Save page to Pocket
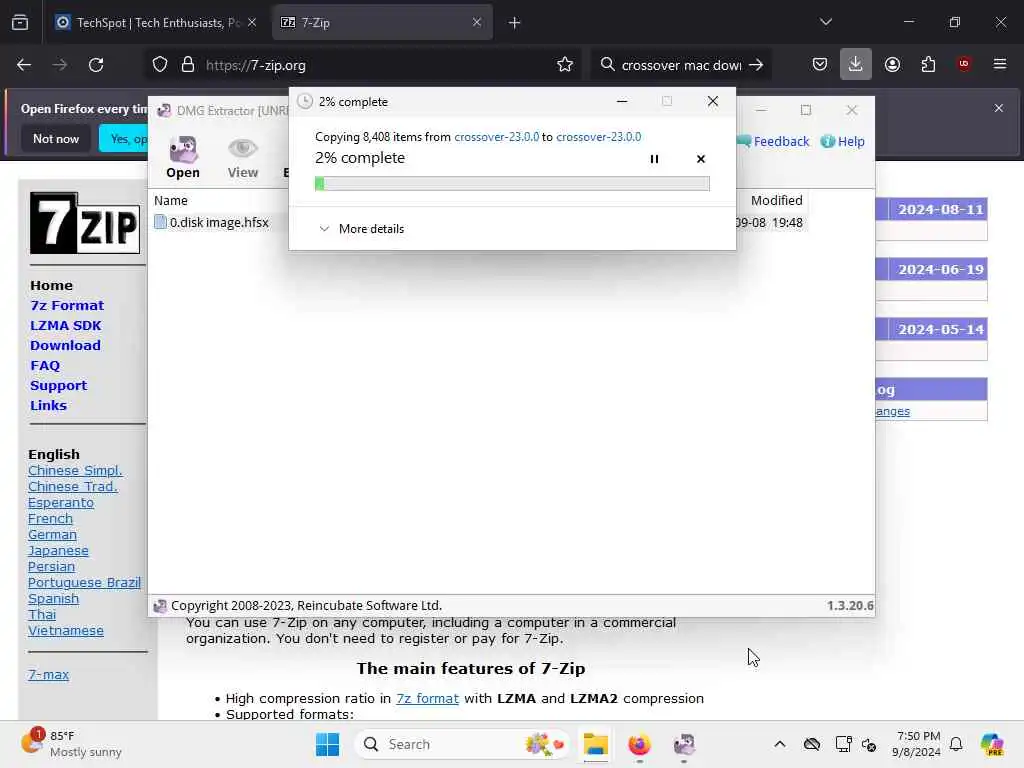 point(820,65)
